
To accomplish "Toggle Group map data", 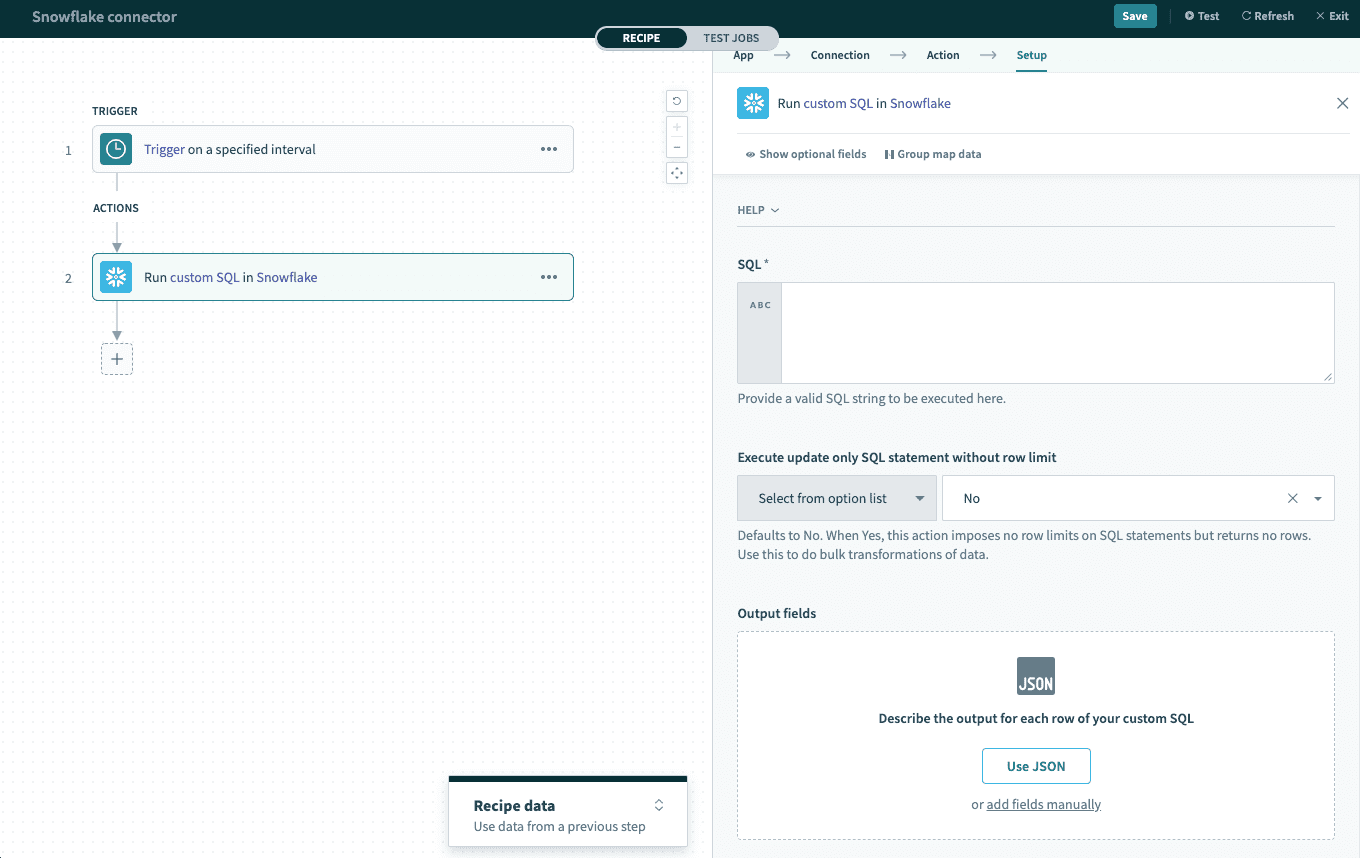I will click(x=932, y=154).
